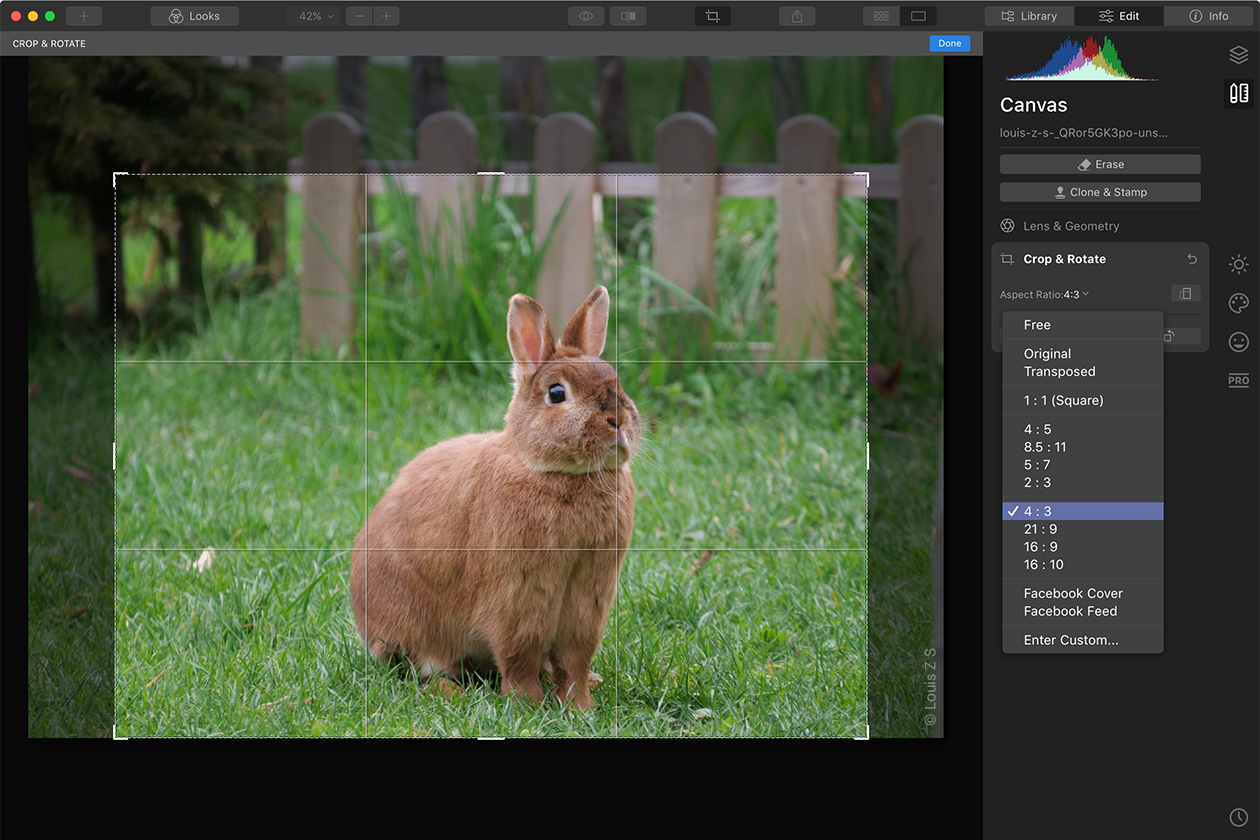Switch to gallery grid view

pos(881,16)
